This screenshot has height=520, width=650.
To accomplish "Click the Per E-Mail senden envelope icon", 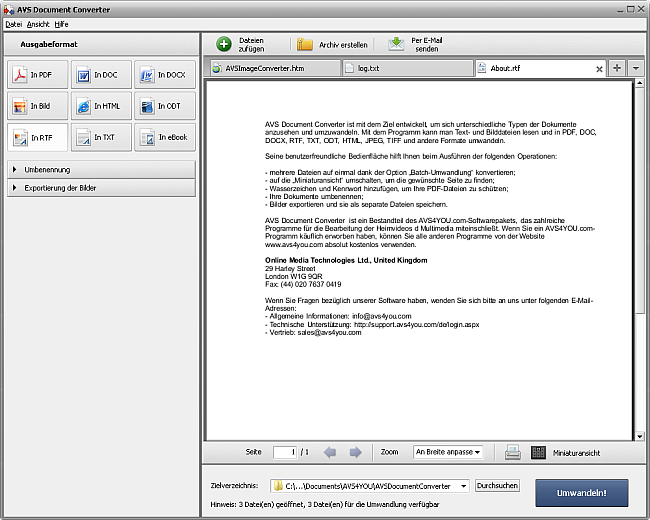I will [x=396, y=44].
